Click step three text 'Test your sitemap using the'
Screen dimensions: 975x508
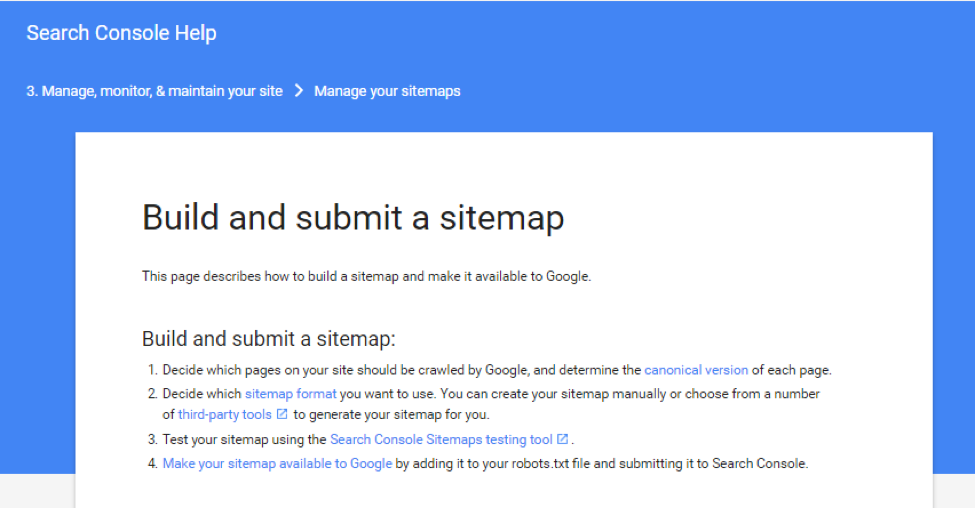tap(244, 440)
